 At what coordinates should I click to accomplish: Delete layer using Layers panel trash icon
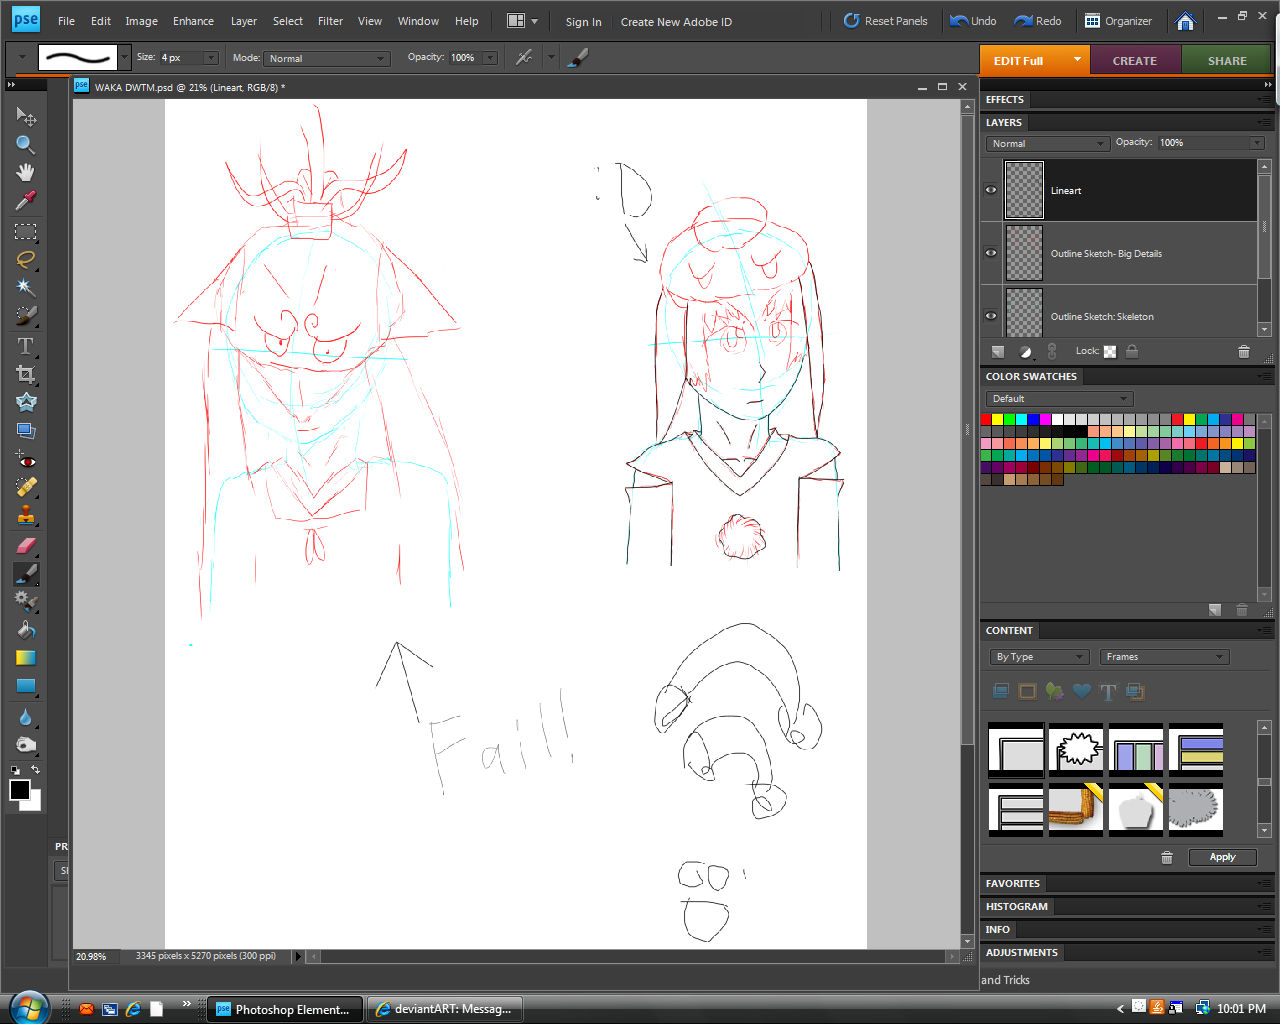click(1244, 352)
